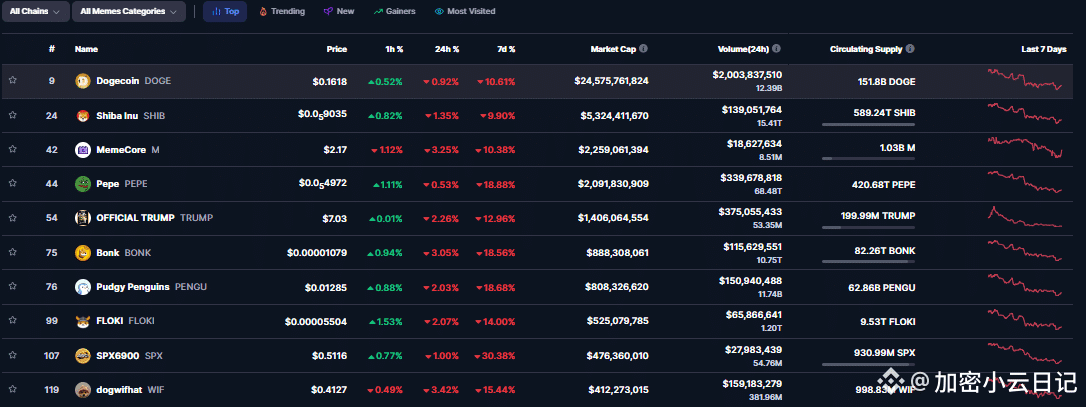1086x407 pixels.
Task: Click the Bonk coin logo icon
Action: click(83, 253)
